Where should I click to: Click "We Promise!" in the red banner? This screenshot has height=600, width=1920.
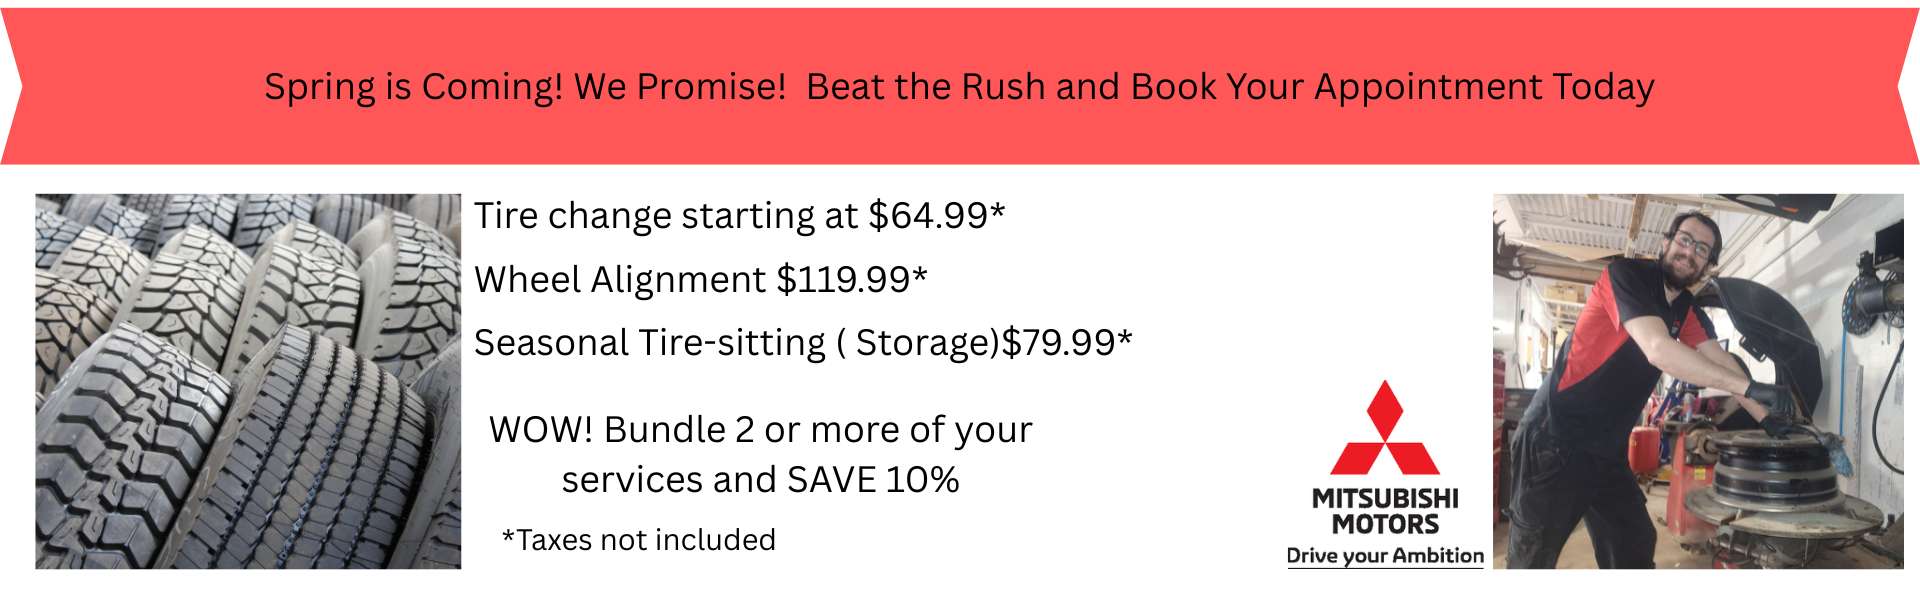(680, 87)
